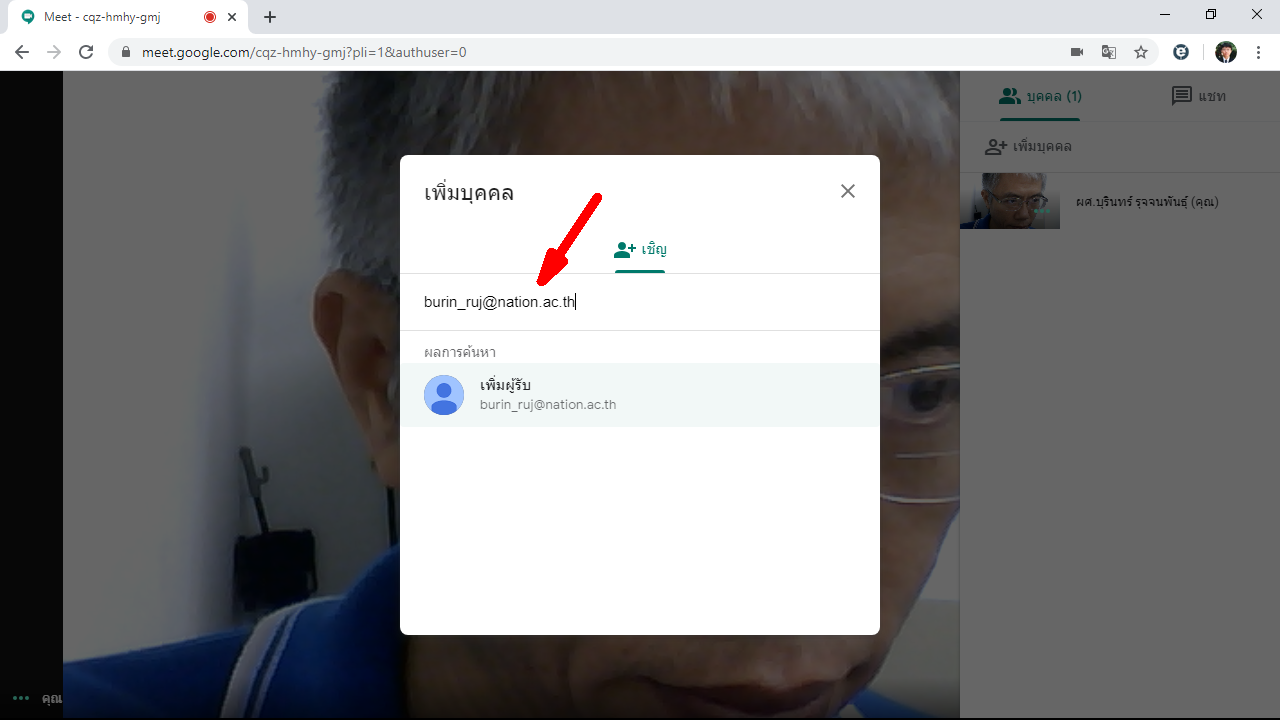Click the browser extension icon
Viewport: 1280px width, 720px height.
coord(1181,52)
